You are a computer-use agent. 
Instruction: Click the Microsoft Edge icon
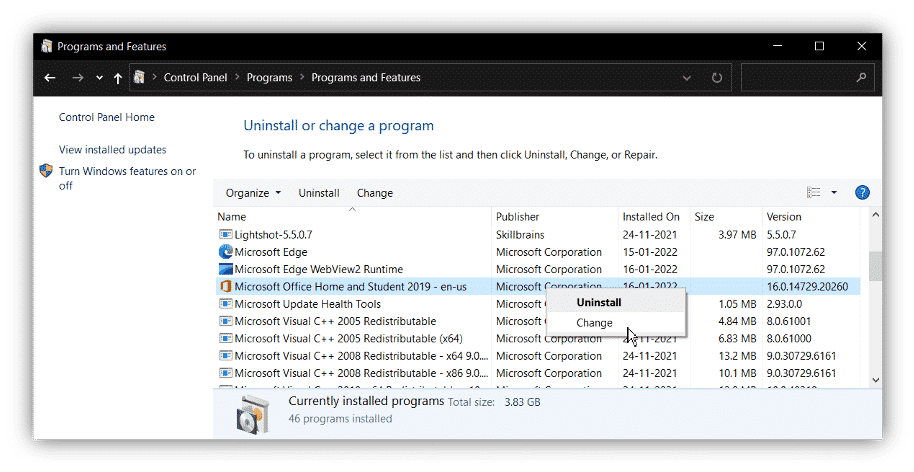tap(226, 252)
